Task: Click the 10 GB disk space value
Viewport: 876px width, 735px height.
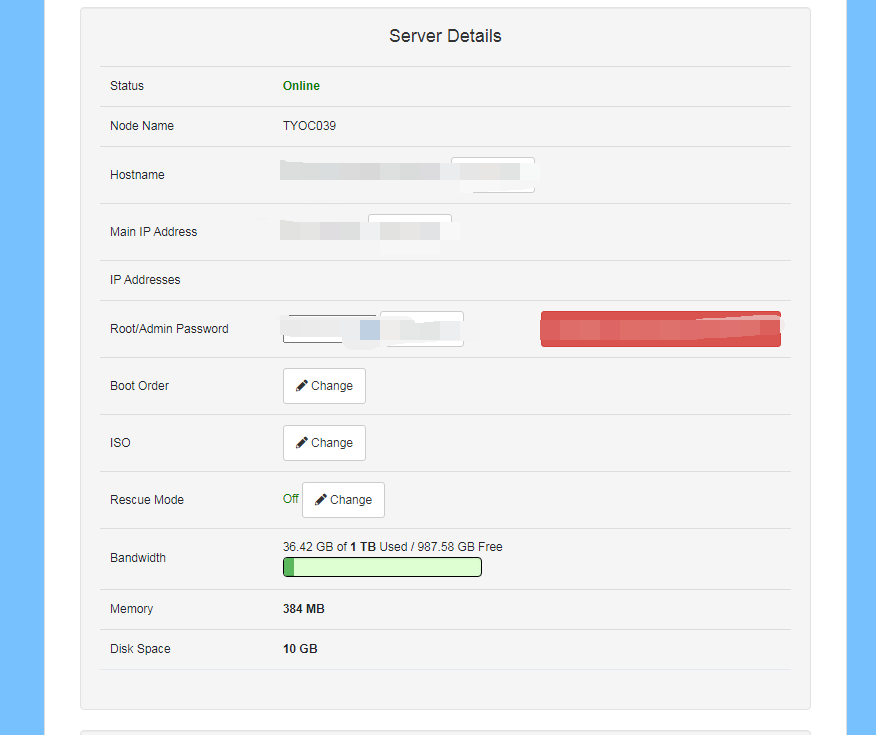Action: [300, 649]
